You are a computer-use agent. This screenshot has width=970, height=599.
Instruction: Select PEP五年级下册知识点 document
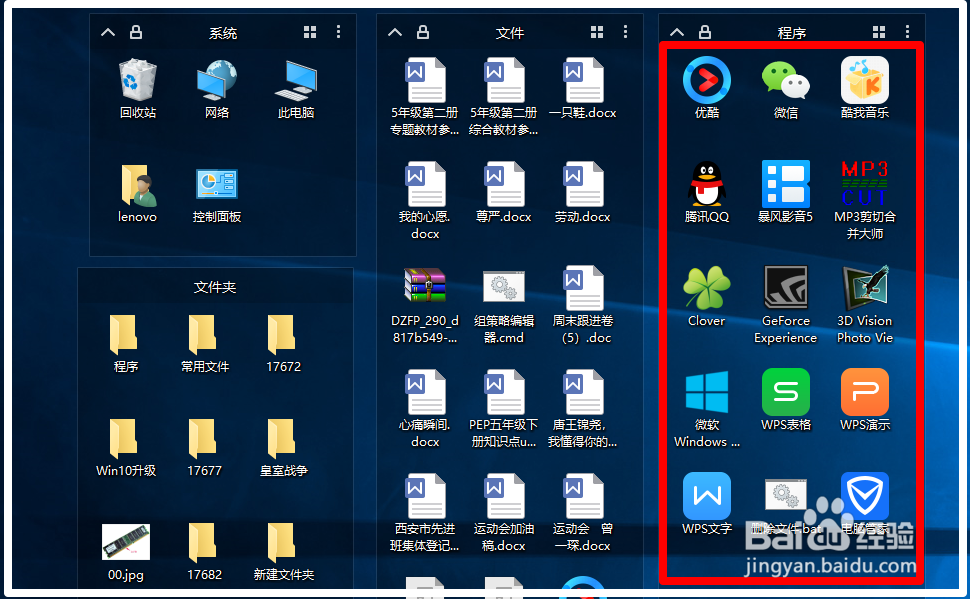tap(504, 392)
